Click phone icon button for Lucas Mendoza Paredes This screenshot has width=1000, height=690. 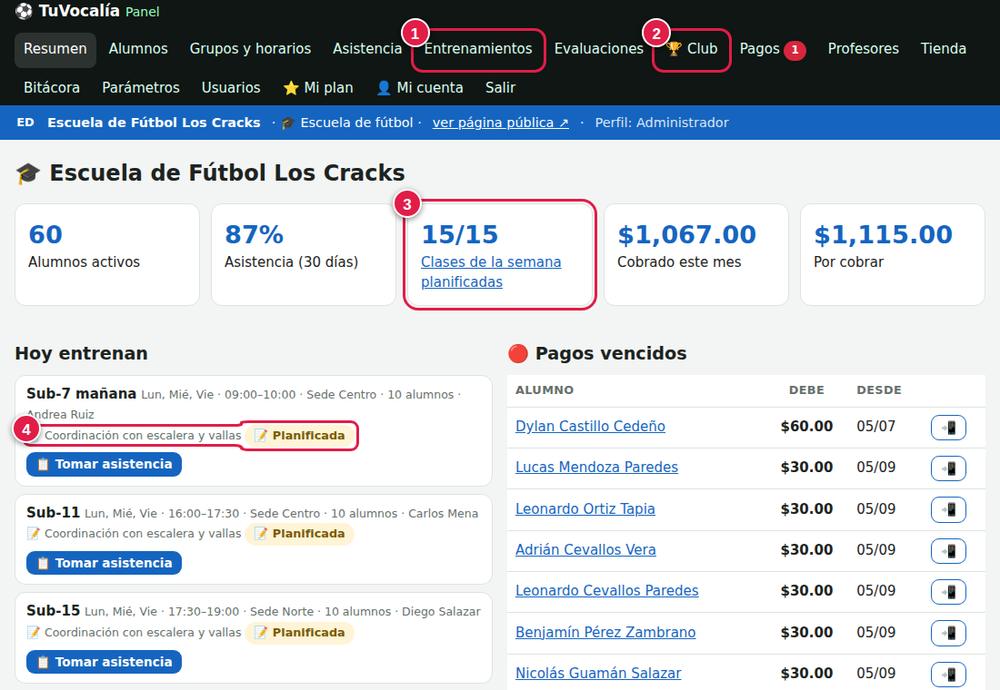(948, 468)
